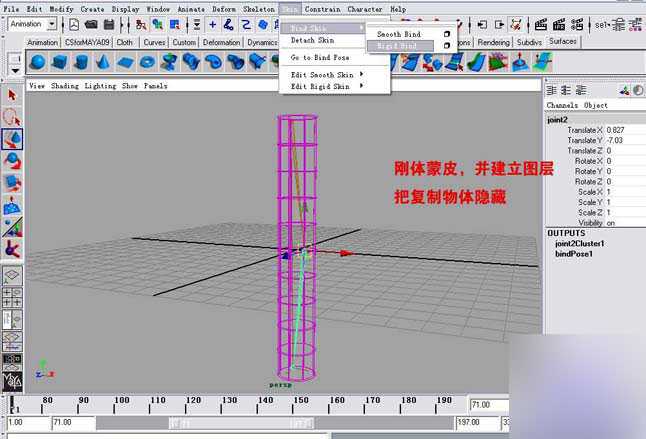Create a NURBS cylinder from shelf
The height and width of the screenshot is (439, 646).
(x=81, y=62)
